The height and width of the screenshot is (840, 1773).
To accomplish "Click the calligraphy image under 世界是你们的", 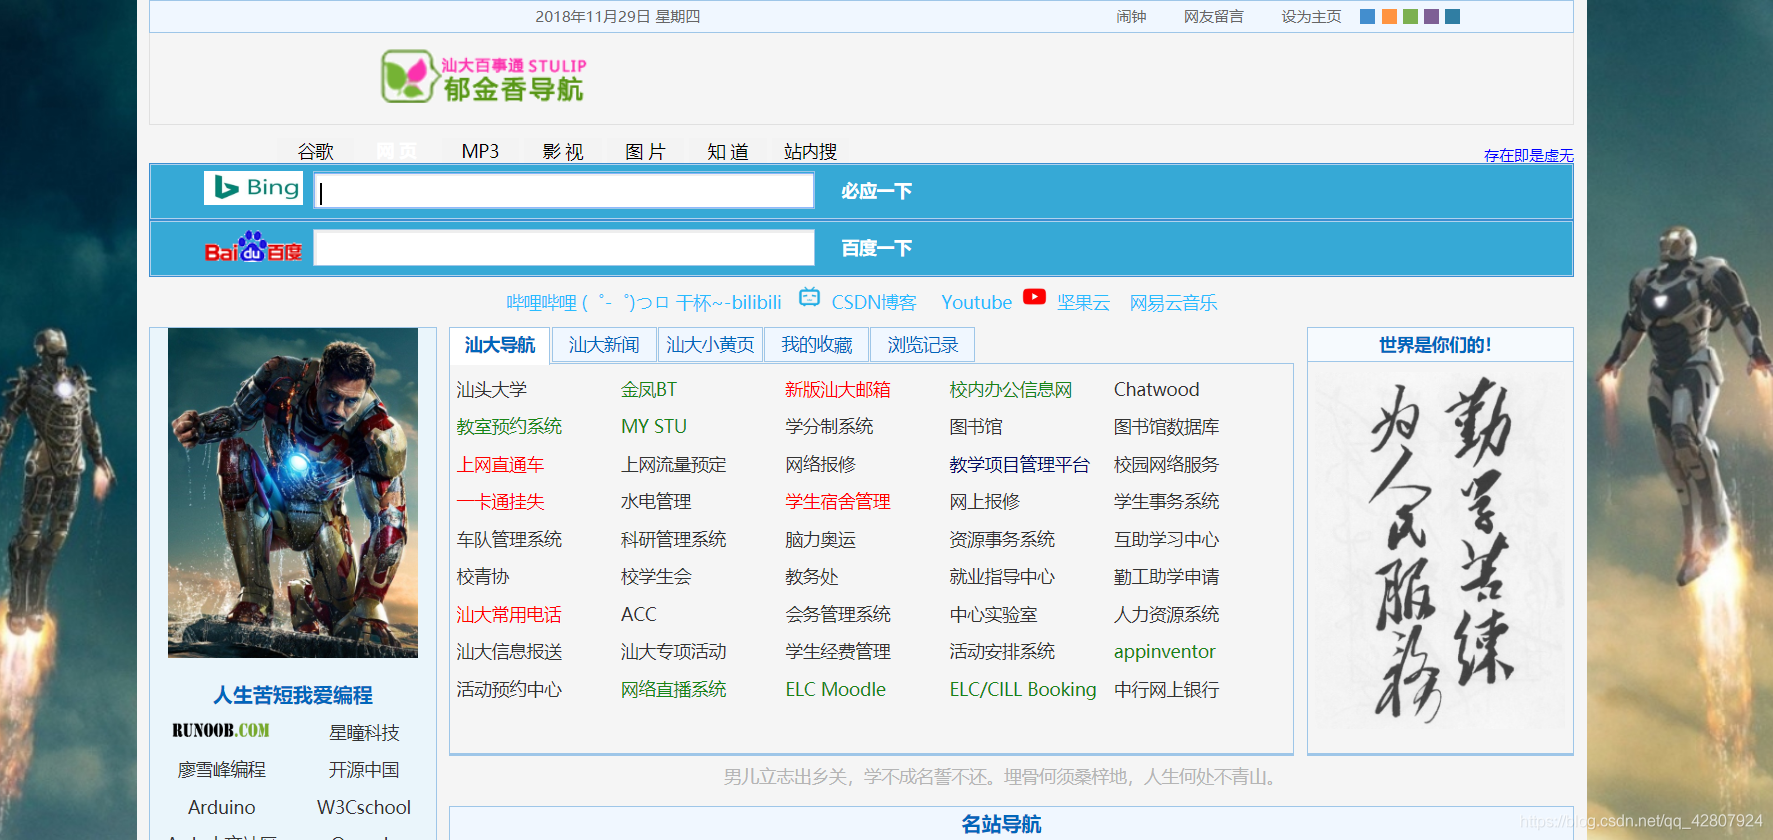I will coord(1440,551).
